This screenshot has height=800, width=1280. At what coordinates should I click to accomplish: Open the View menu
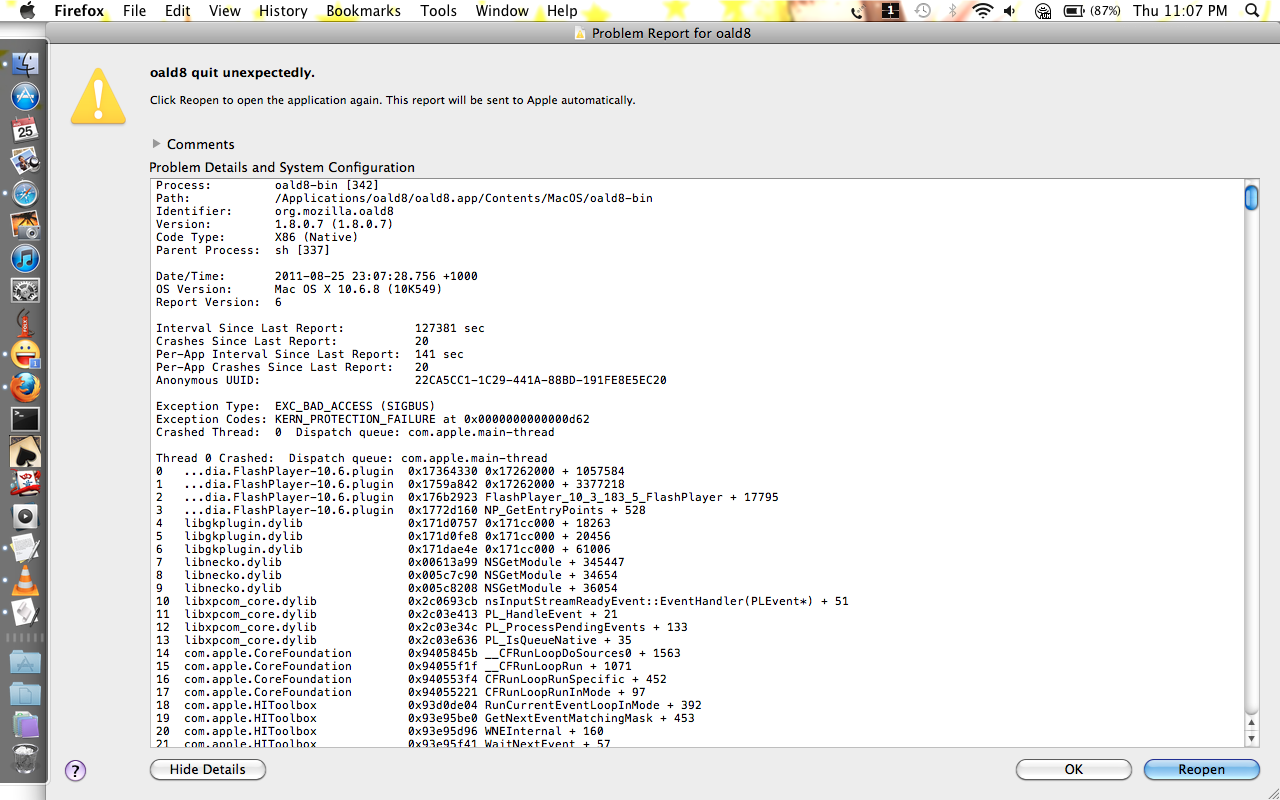click(225, 11)
